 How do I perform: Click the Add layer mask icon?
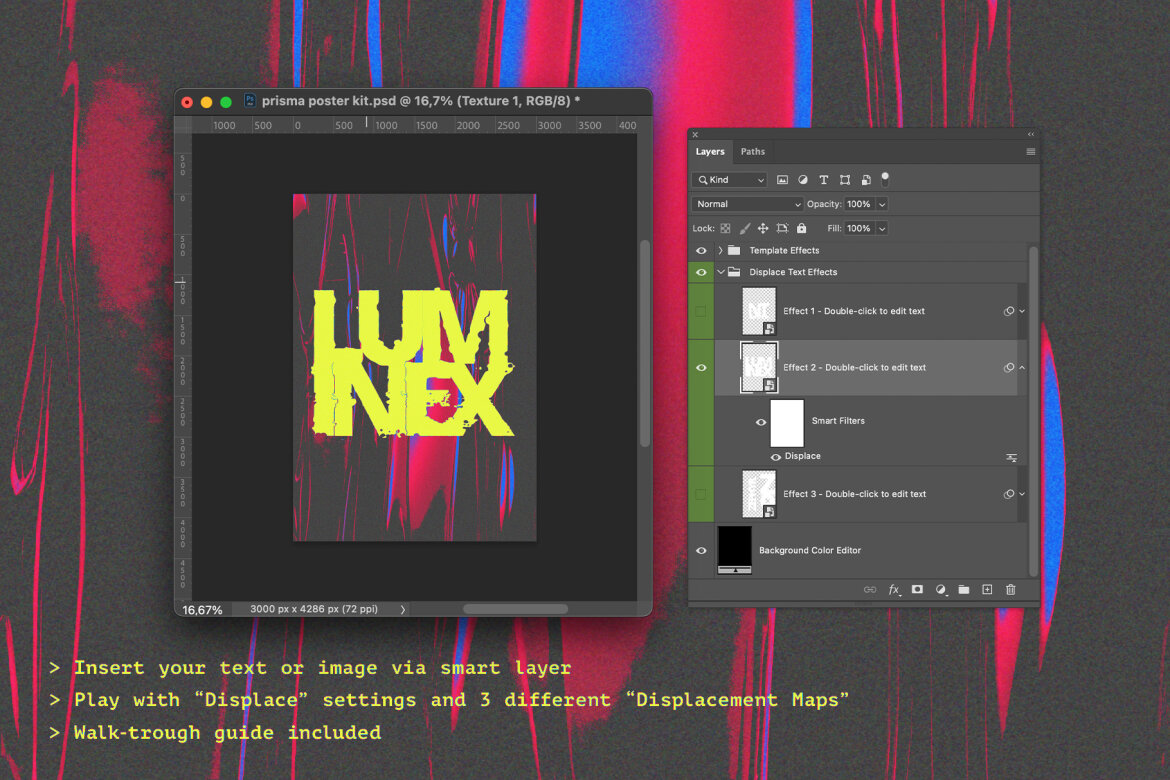[917, 590]
